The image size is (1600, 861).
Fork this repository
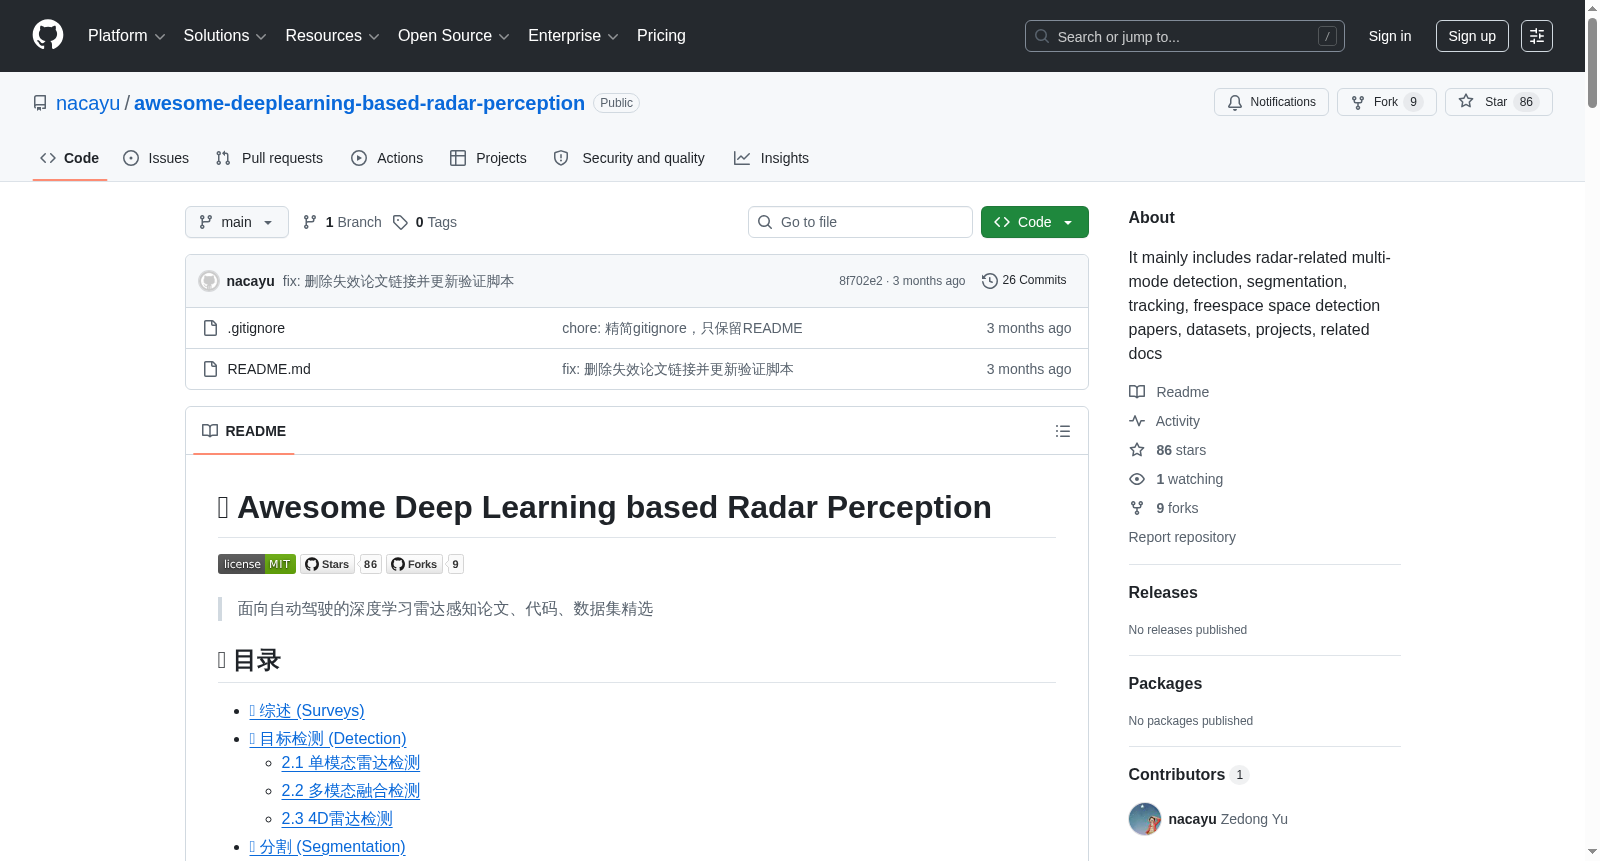point(1386,102)
